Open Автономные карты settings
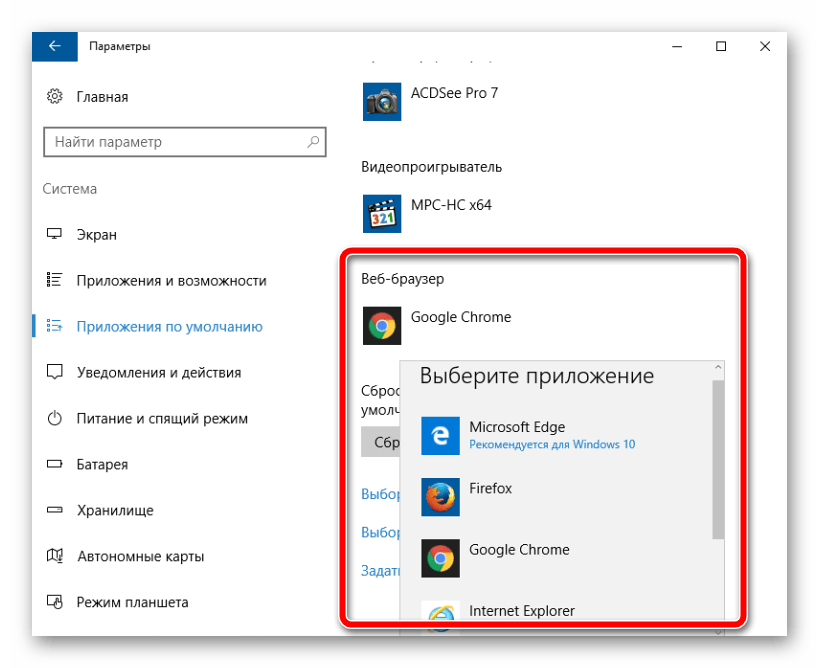Viewport: 819px width, 668px height. click(x=140, y=557)
